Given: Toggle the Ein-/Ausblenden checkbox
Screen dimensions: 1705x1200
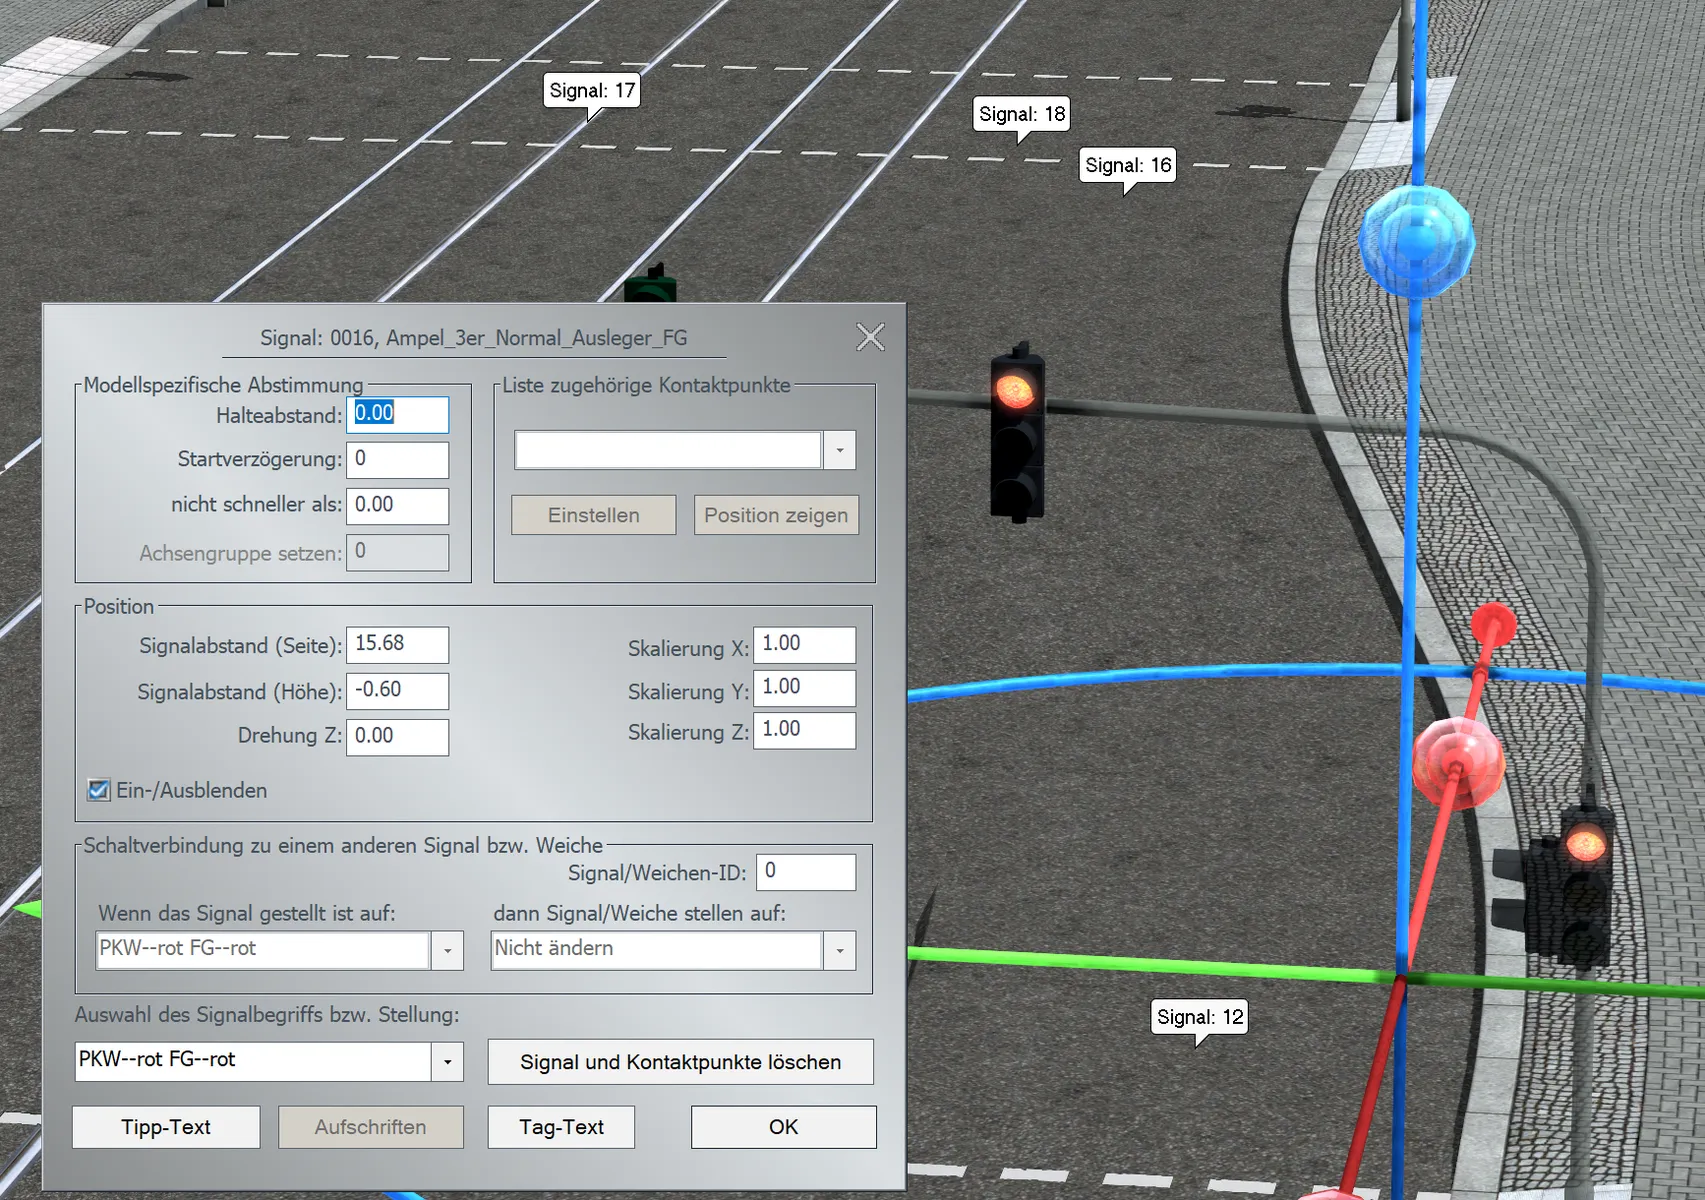Looking at the screenshot, I should 98,790.
